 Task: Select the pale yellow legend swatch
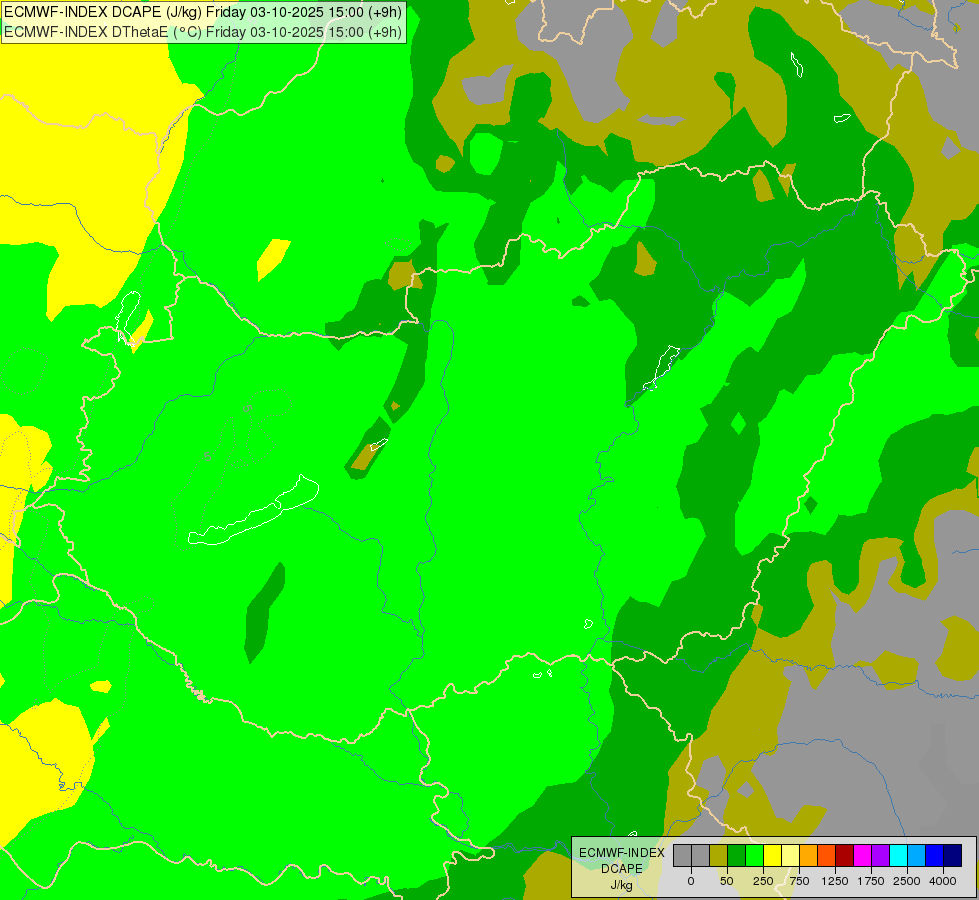pos(790,855)
